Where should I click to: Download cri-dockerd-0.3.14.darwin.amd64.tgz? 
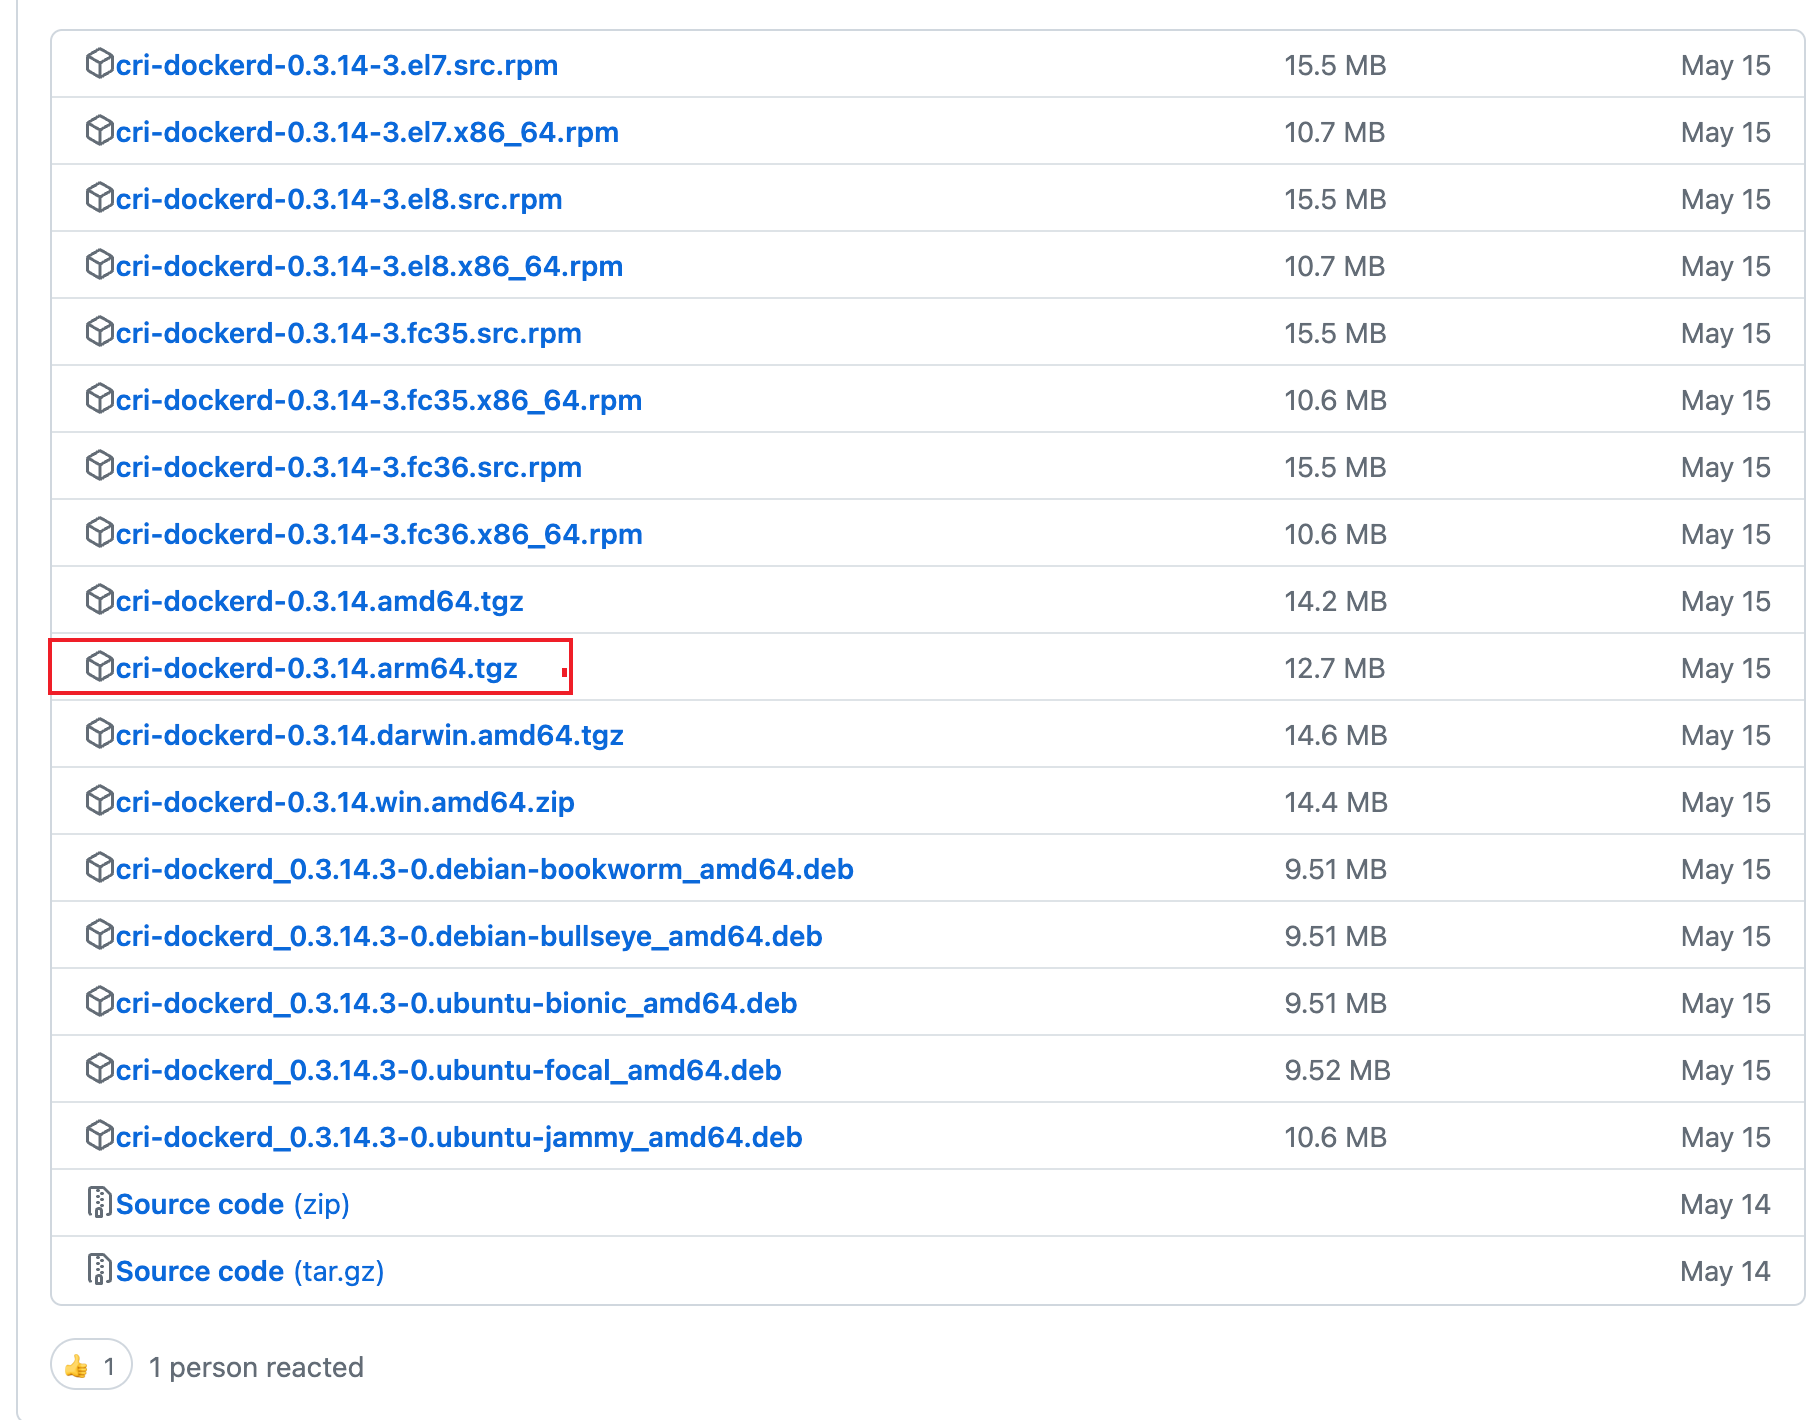369,735
